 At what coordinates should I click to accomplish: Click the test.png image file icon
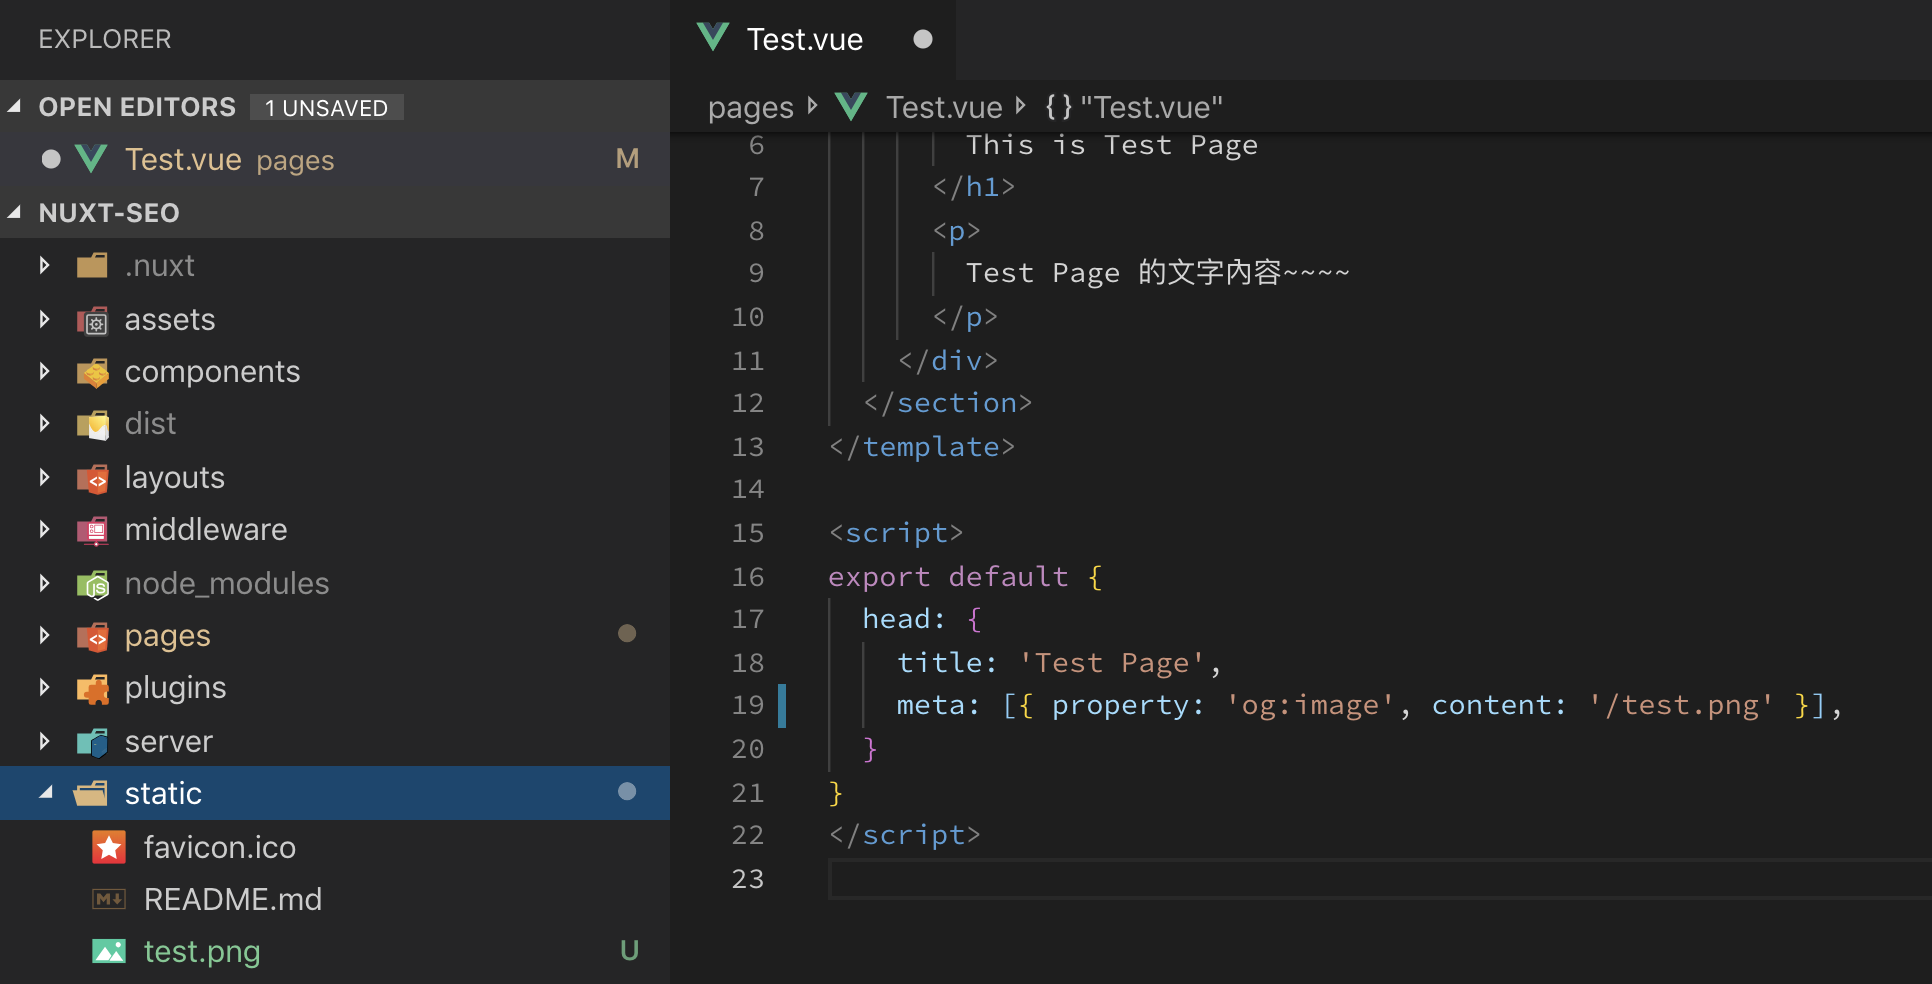[x=109, y=951]
